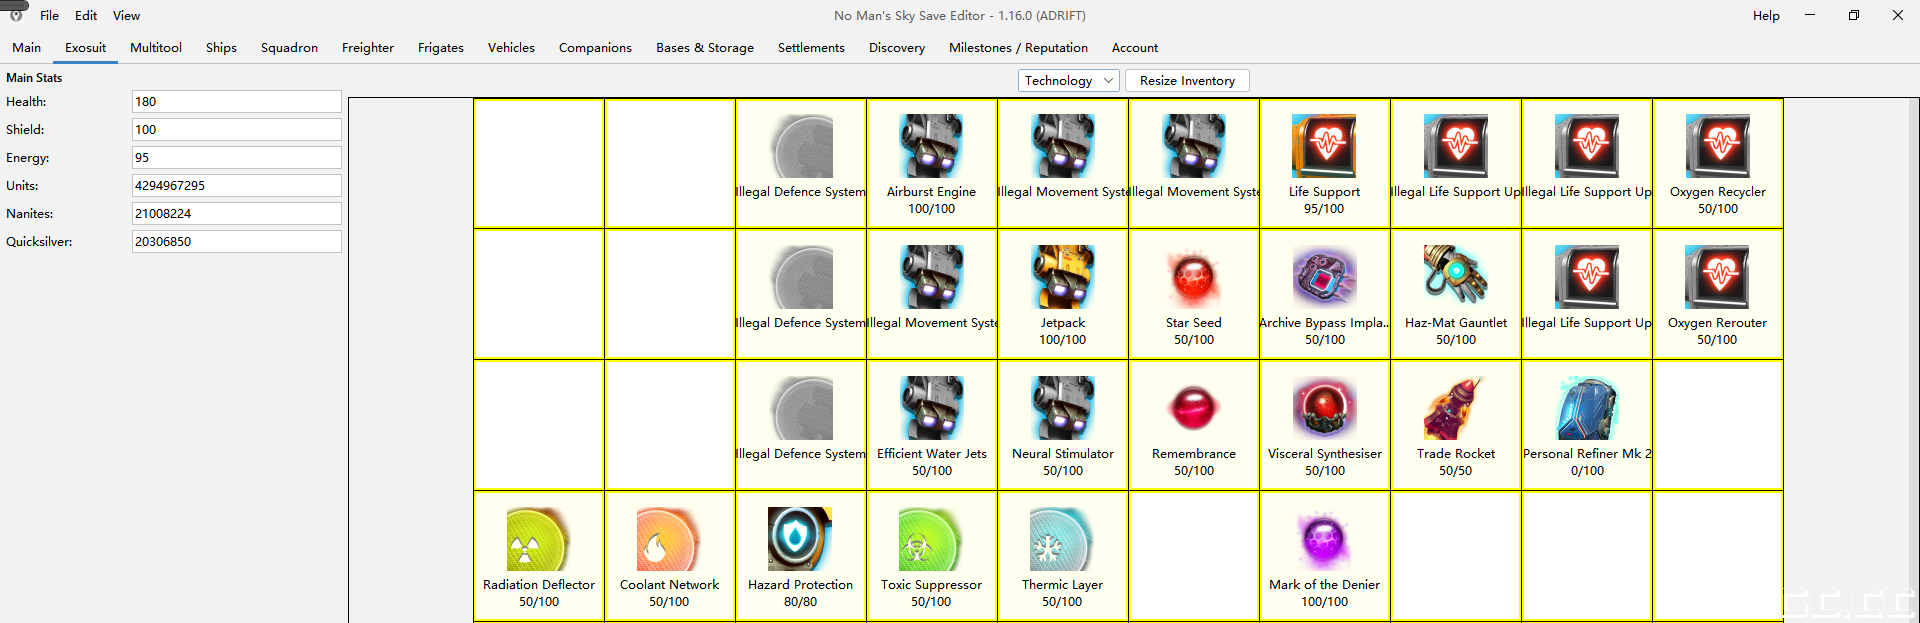Open the Milestones / Reputation tab
The image size is (1920, 623).
(1018, 48)
